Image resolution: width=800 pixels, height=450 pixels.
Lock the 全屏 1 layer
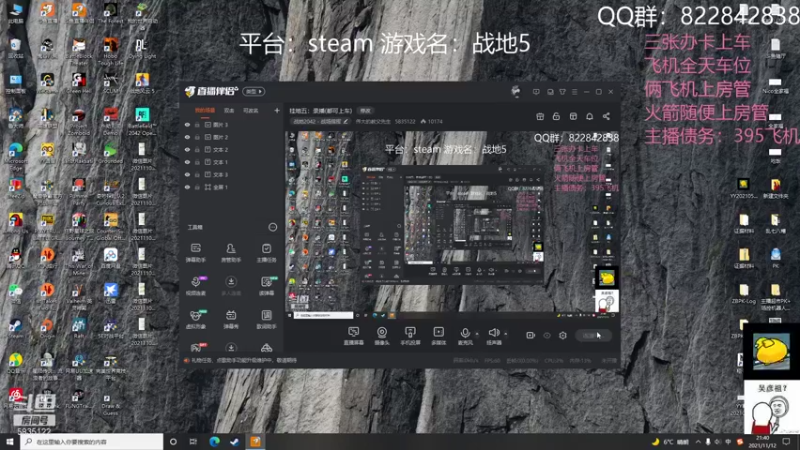[197, 187]
